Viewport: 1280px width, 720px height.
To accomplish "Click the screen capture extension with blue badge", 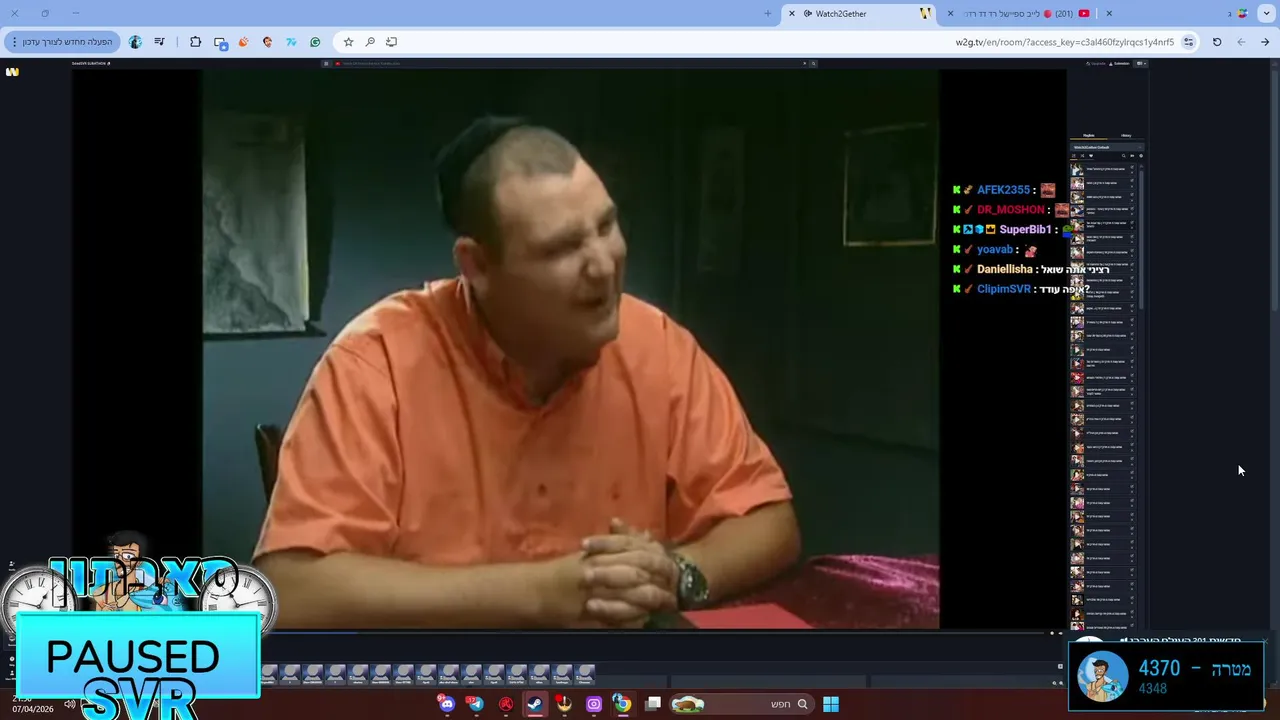I will point(220,42).
